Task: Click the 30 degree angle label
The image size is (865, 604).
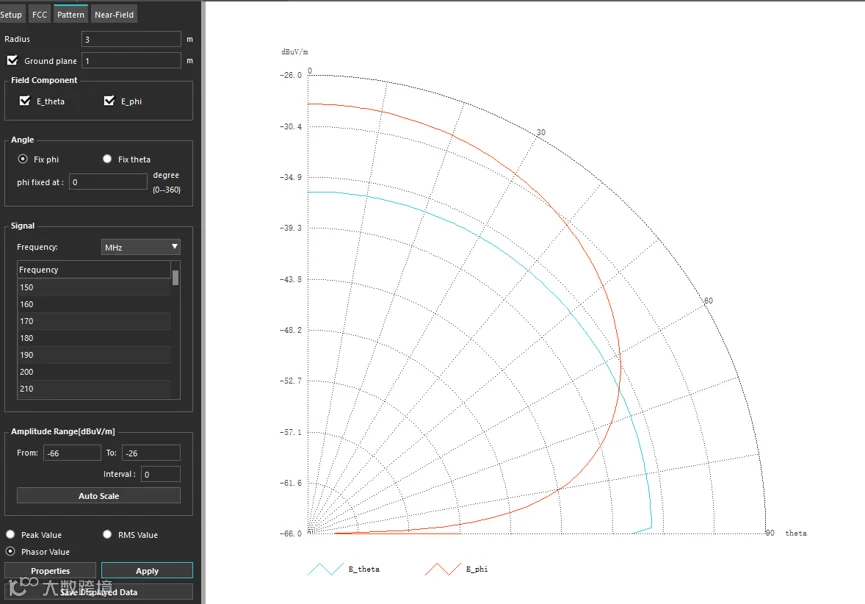Action: pyautogui.click(x=541, y=132)
